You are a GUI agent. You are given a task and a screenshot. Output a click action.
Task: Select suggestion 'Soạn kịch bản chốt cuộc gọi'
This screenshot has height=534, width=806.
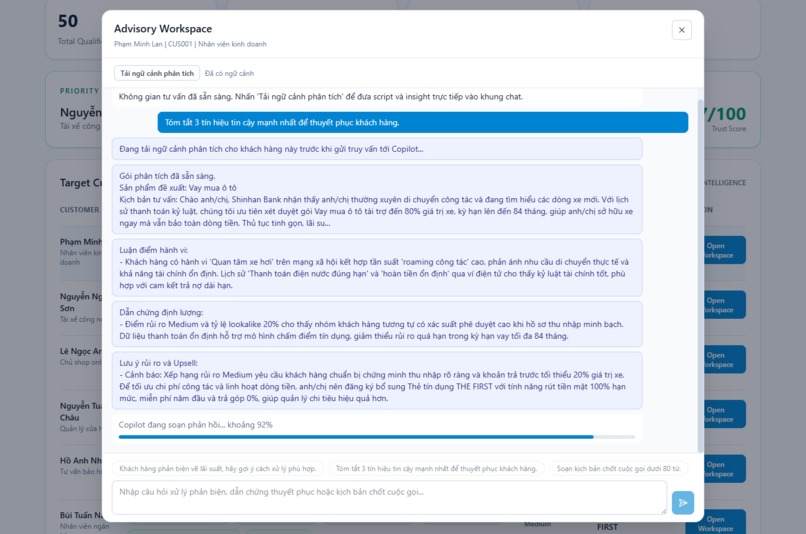618,468
